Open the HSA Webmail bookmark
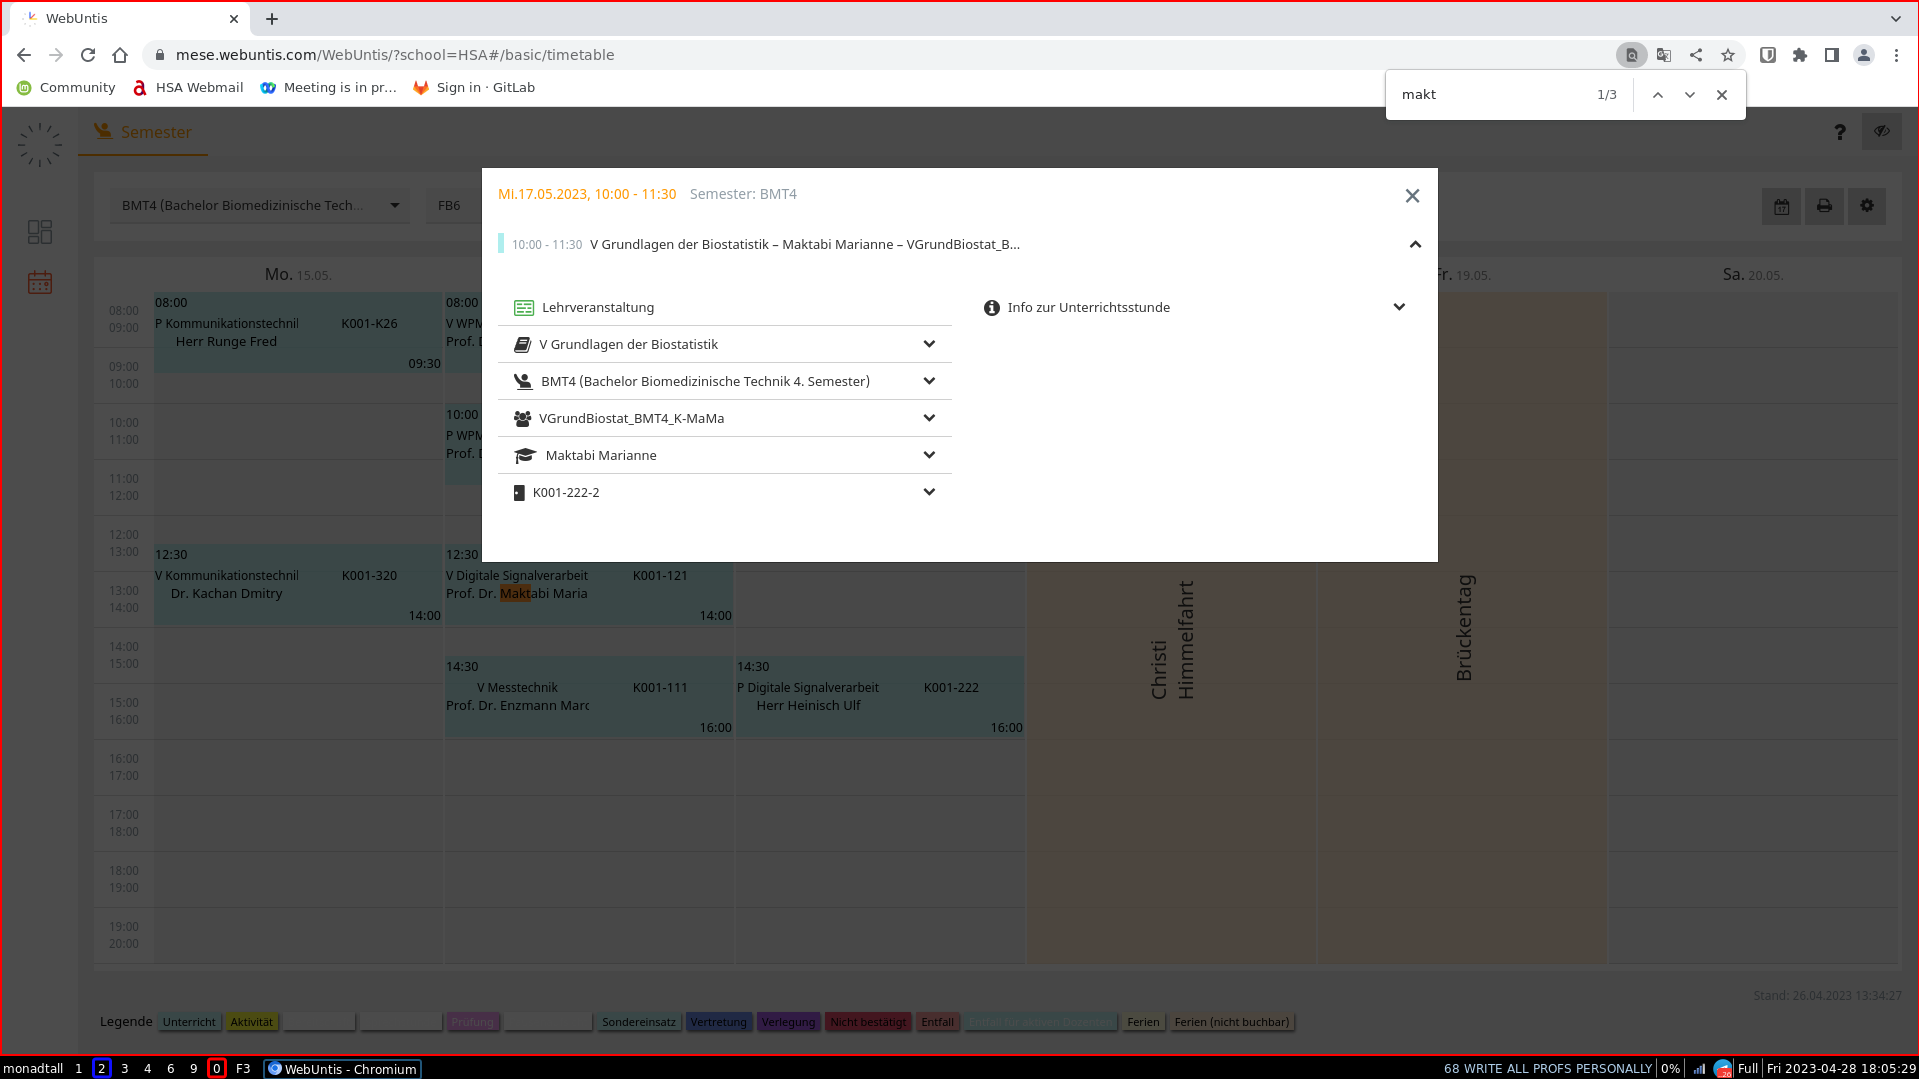This screenshot has width=1919, height=1079. [x=188, y=88]
